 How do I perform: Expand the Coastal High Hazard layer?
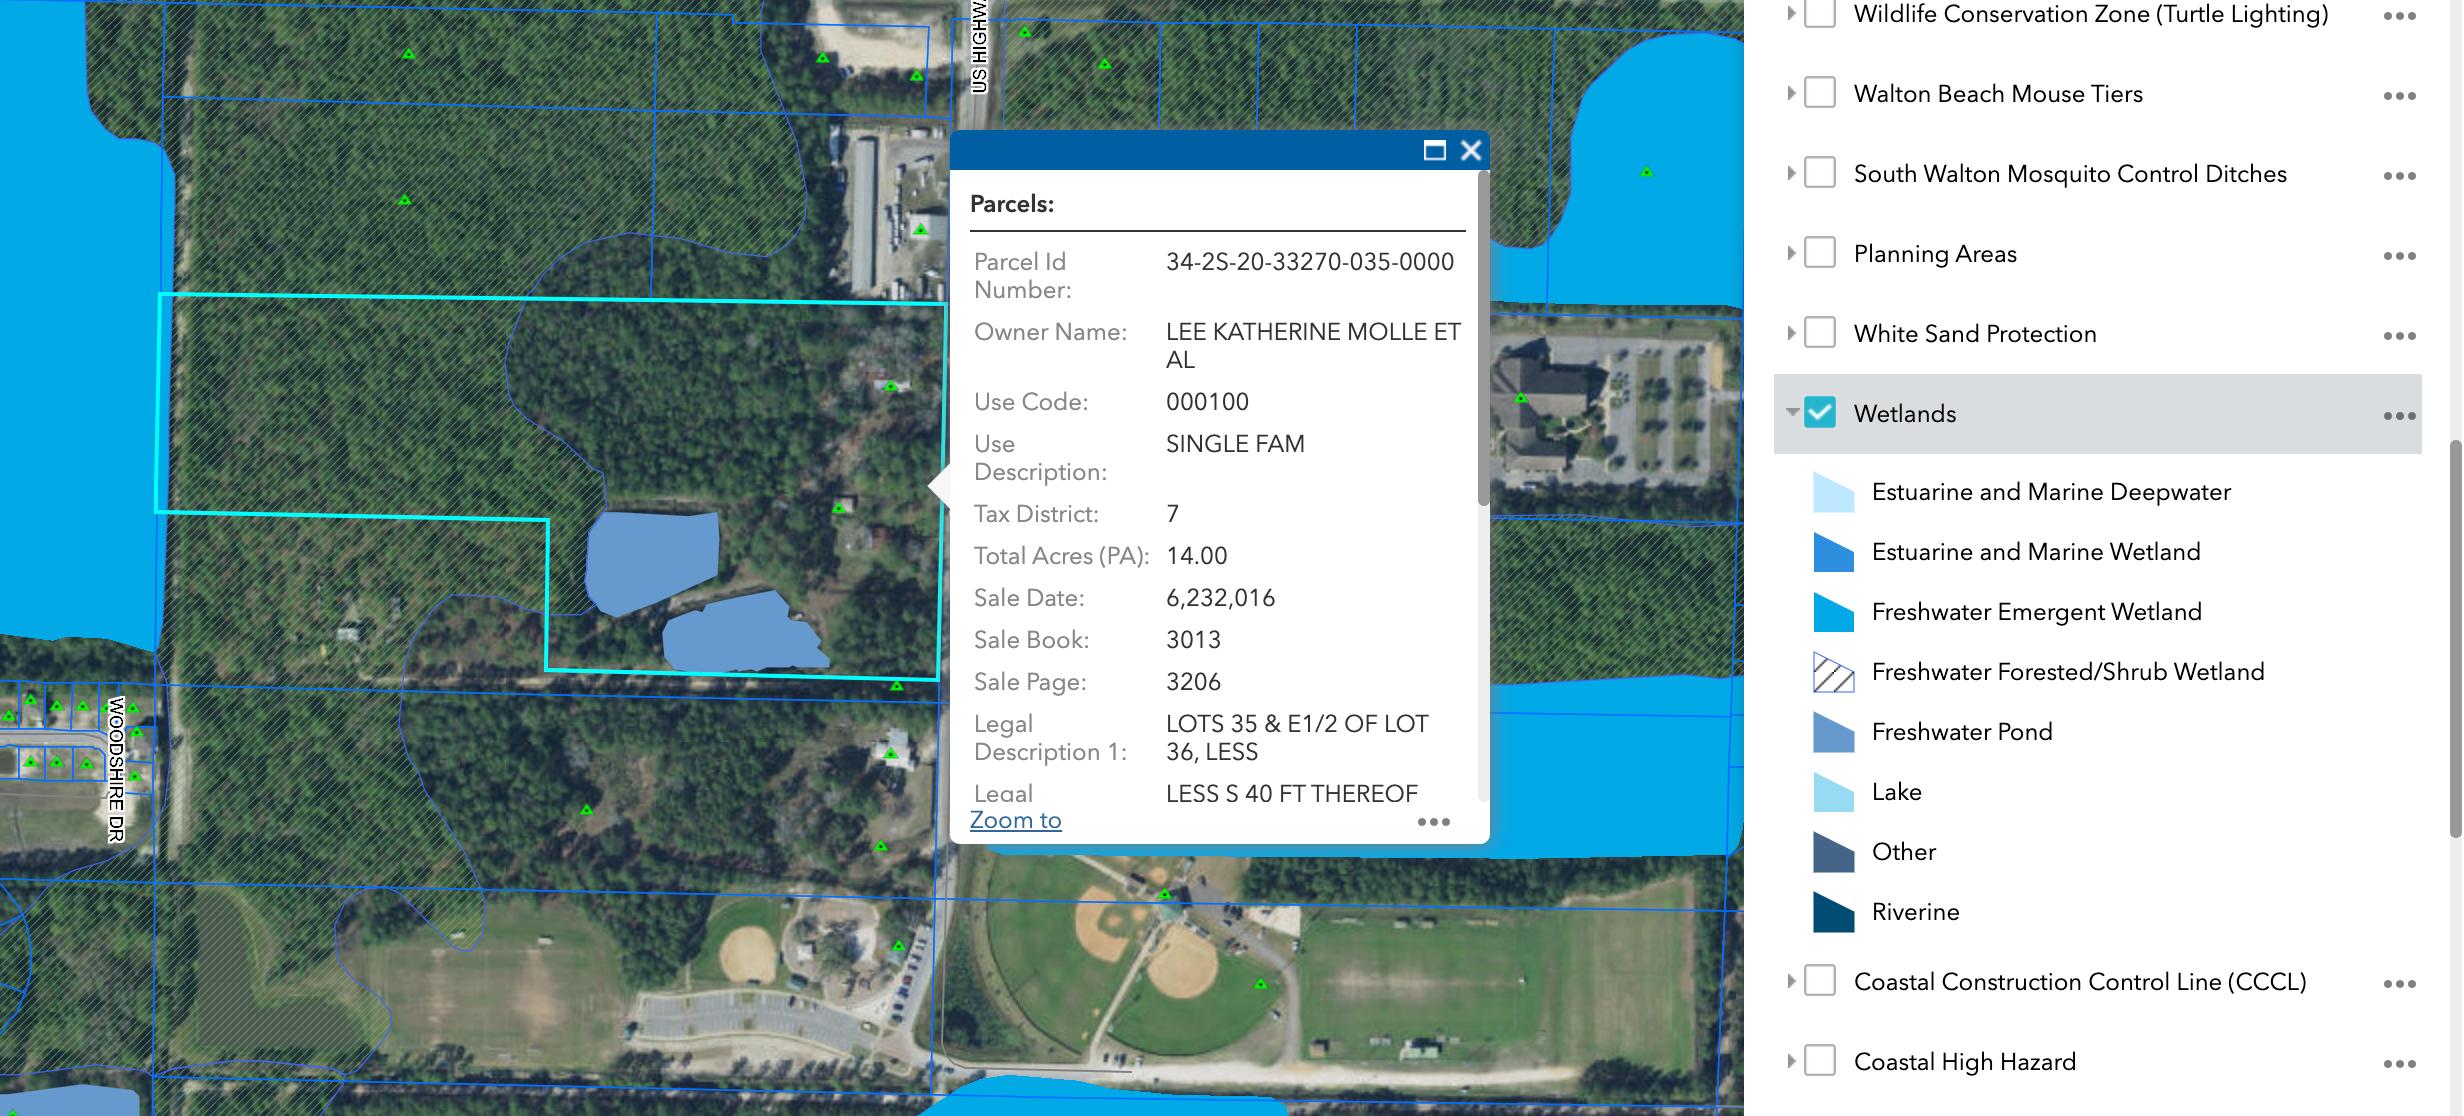tap(1792, 1061)
